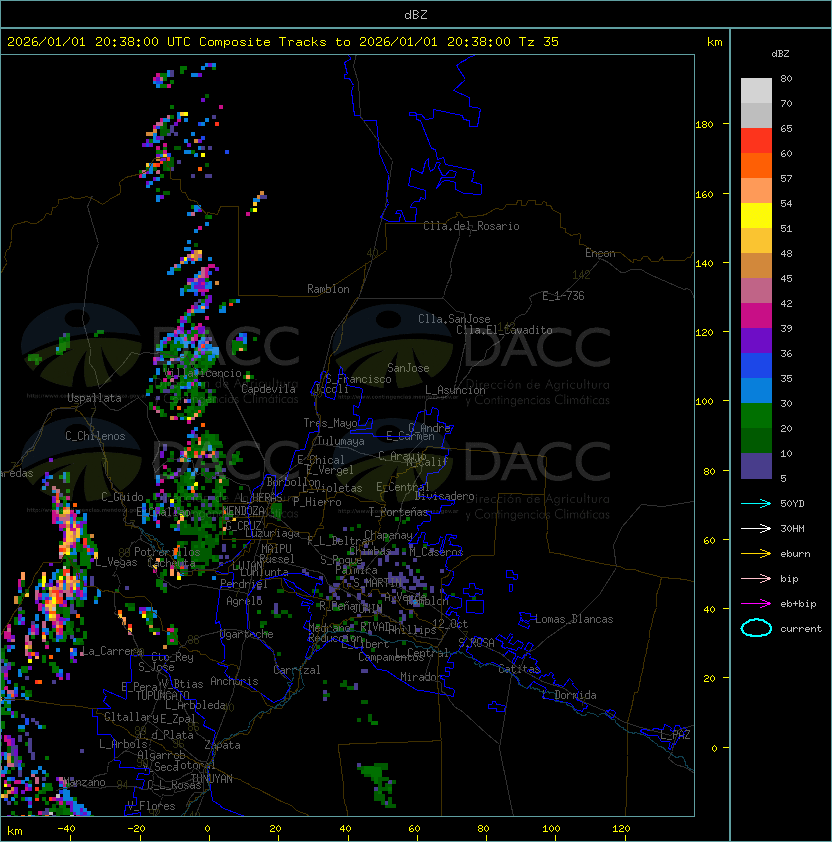Click the 'Uspallata' map label
The image size is (832, 842).
click(94, 398)
